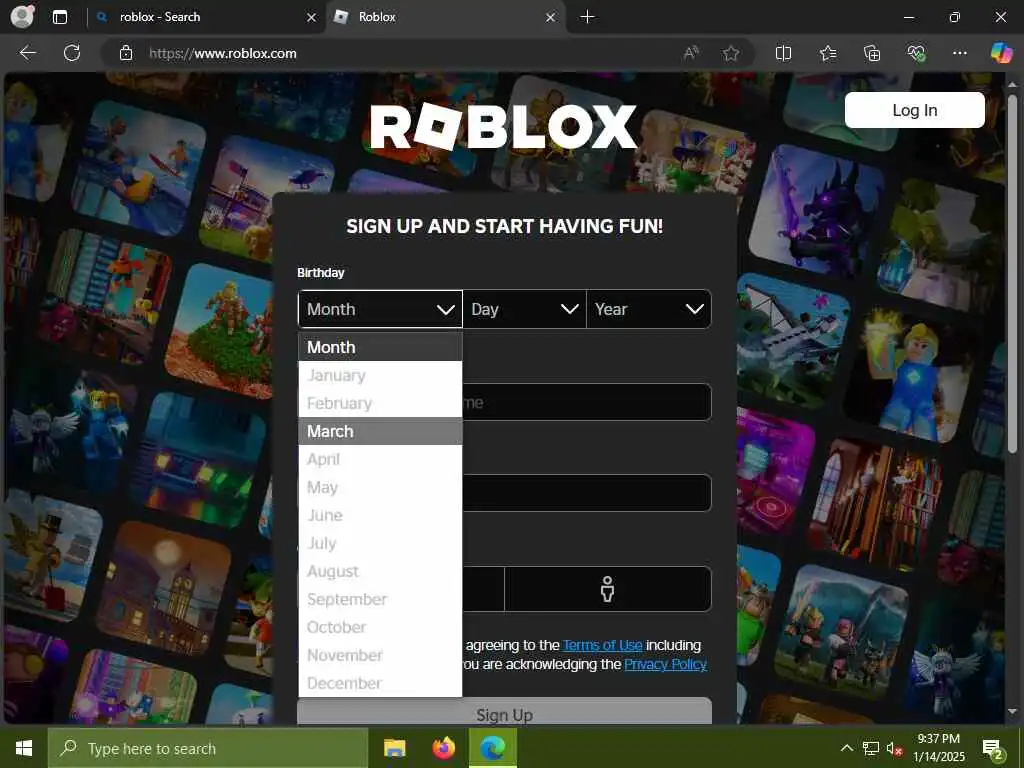Click the address bar URL
The width and height of the screenshot is (1024, 768).
click(x=223, y=54)
